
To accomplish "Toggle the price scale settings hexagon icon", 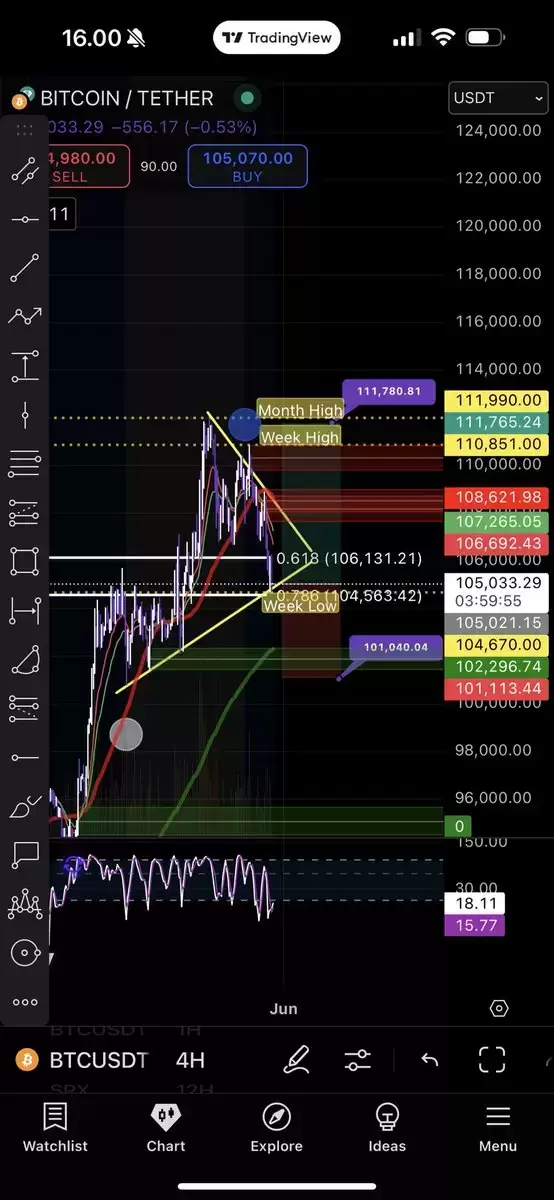I will pos(499,1008).
